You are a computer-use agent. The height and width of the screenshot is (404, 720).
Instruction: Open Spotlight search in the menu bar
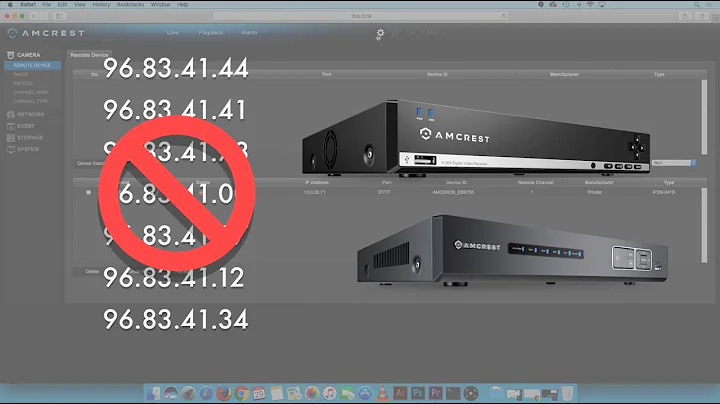point(697,5)
